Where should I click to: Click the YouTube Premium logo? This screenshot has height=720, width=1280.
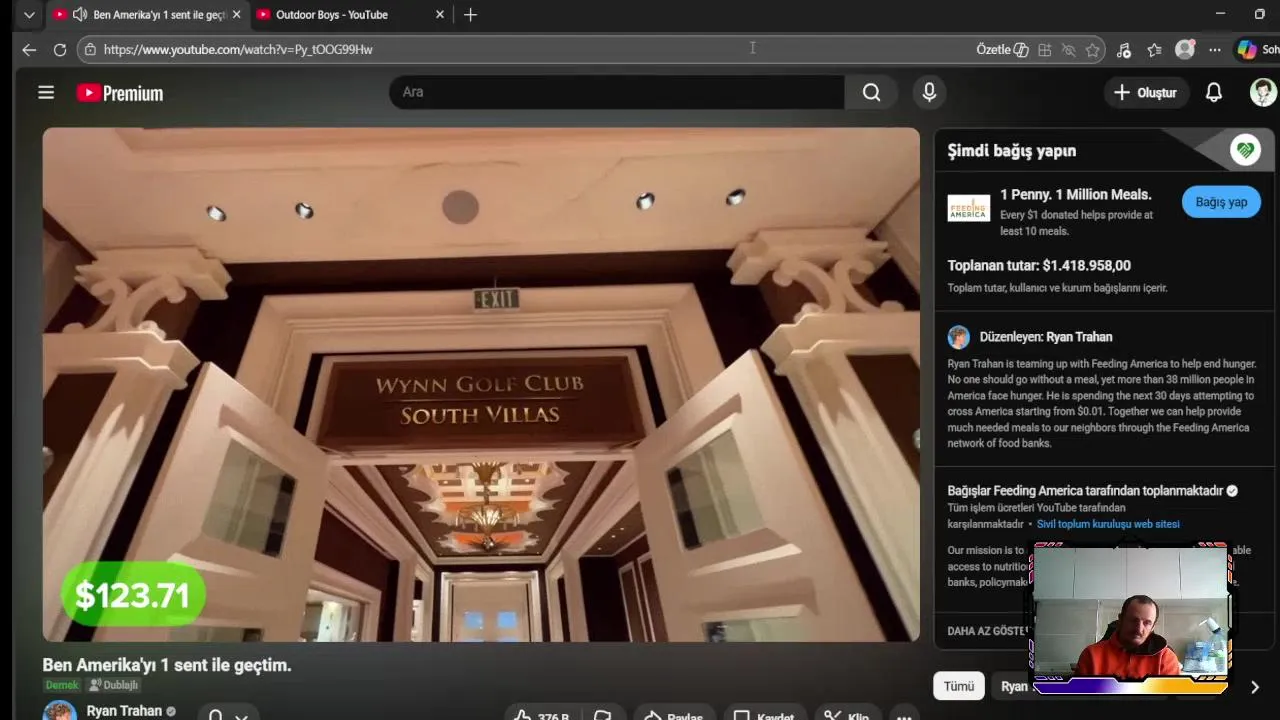(x=120, y=93)
